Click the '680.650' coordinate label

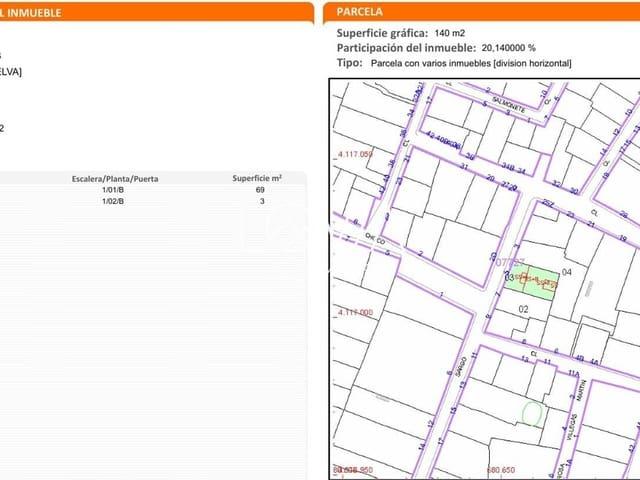tap(501, 470)
